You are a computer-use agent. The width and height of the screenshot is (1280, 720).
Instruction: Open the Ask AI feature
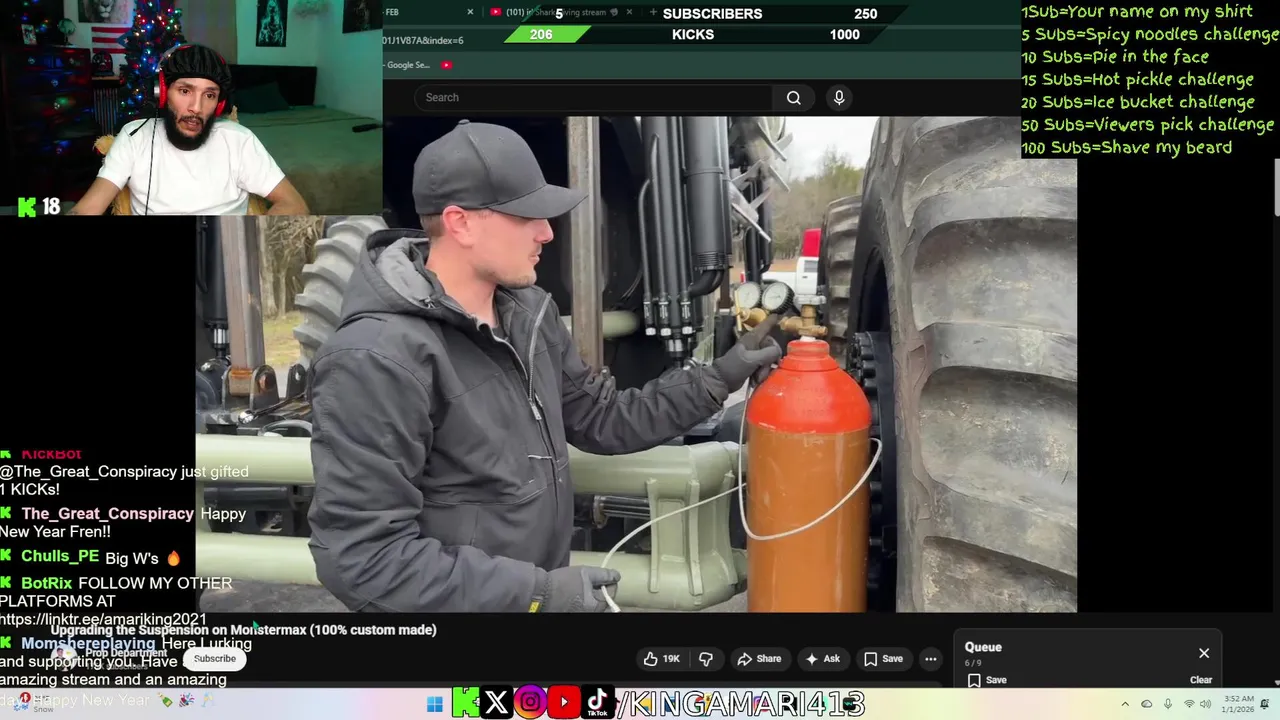click(x=823, y=658)
